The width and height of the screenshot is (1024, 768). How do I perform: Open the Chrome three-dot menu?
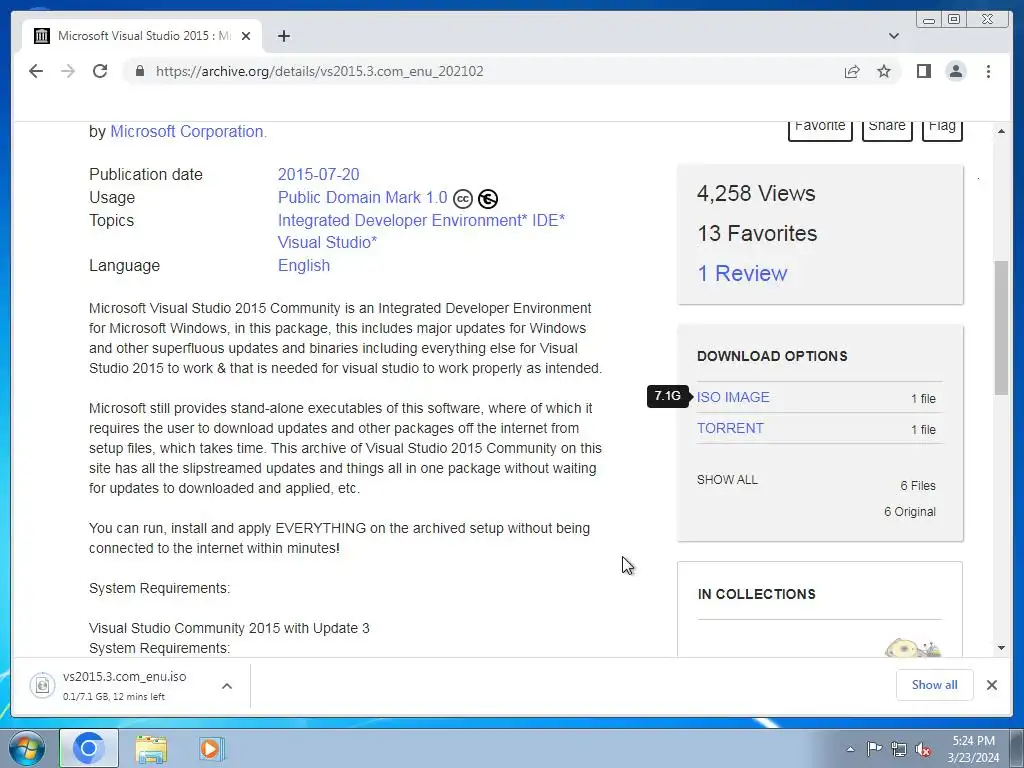(x=988, y=71)
